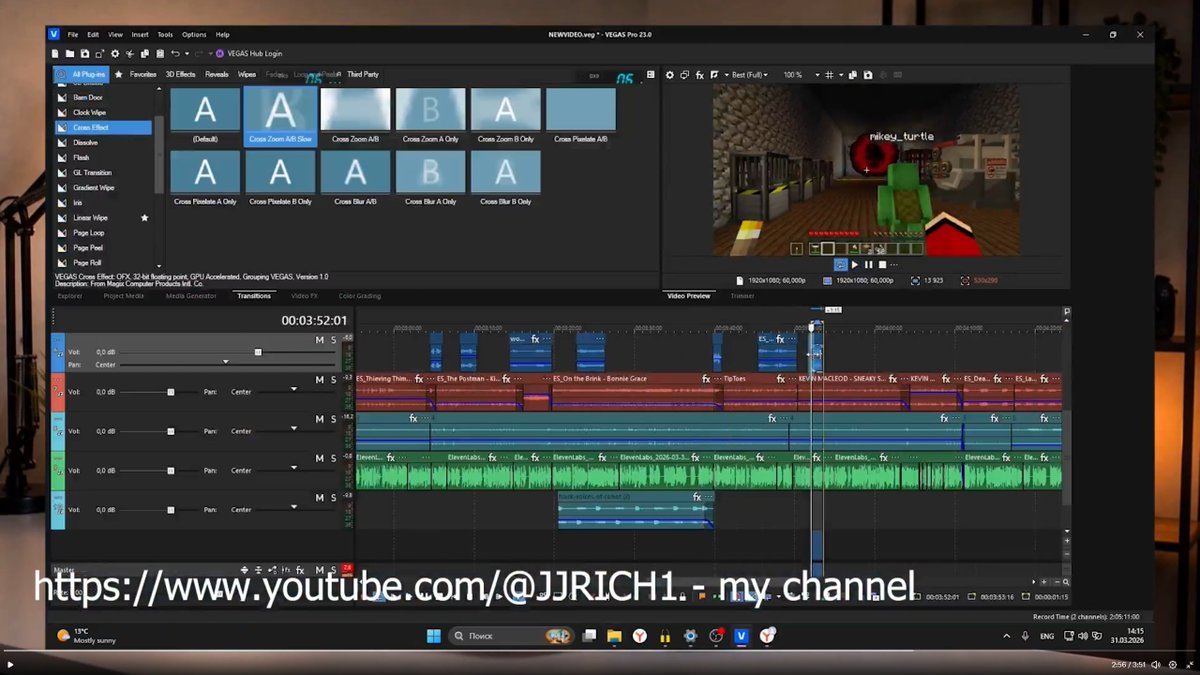Viewport: 1200px width, 675px height.
Task: Switch to the Project Media tab
Action: (123, 296)
